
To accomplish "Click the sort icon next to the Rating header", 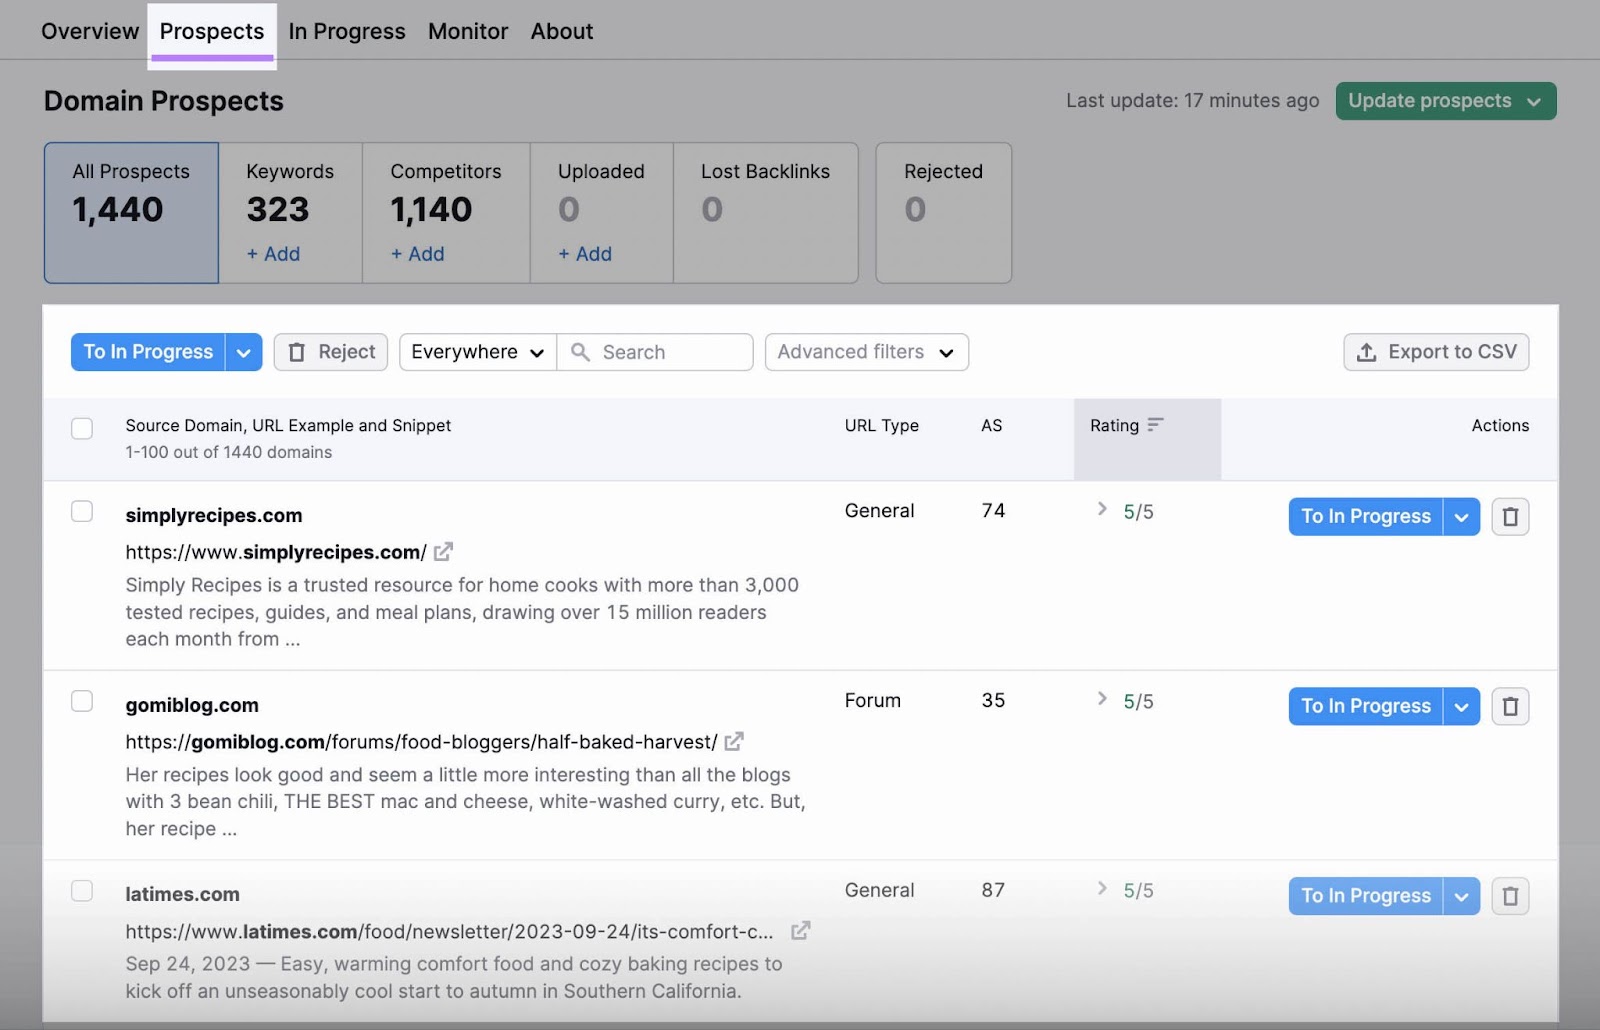I will pyautogui.click(x=1157, y=425).
